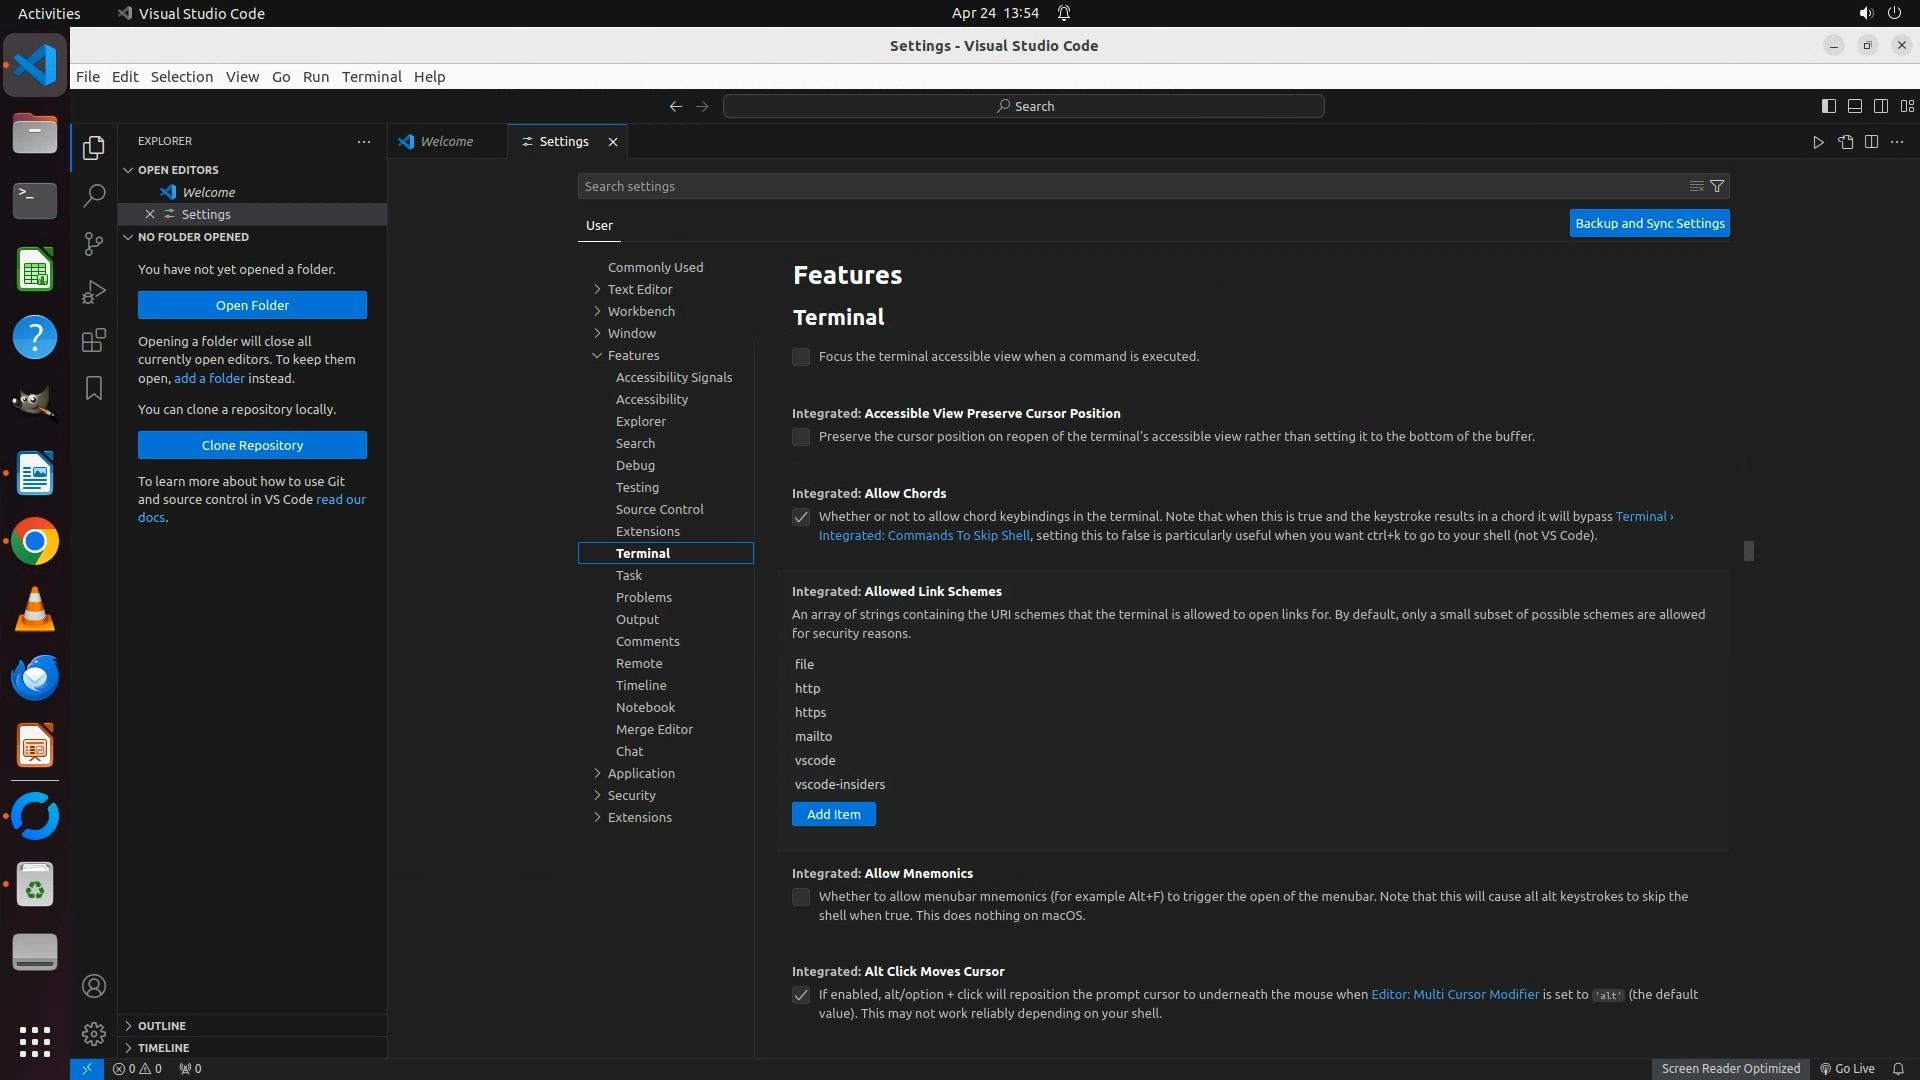Click the Search view magnifier icon
1920x1080 pixels.
[94, 195]
